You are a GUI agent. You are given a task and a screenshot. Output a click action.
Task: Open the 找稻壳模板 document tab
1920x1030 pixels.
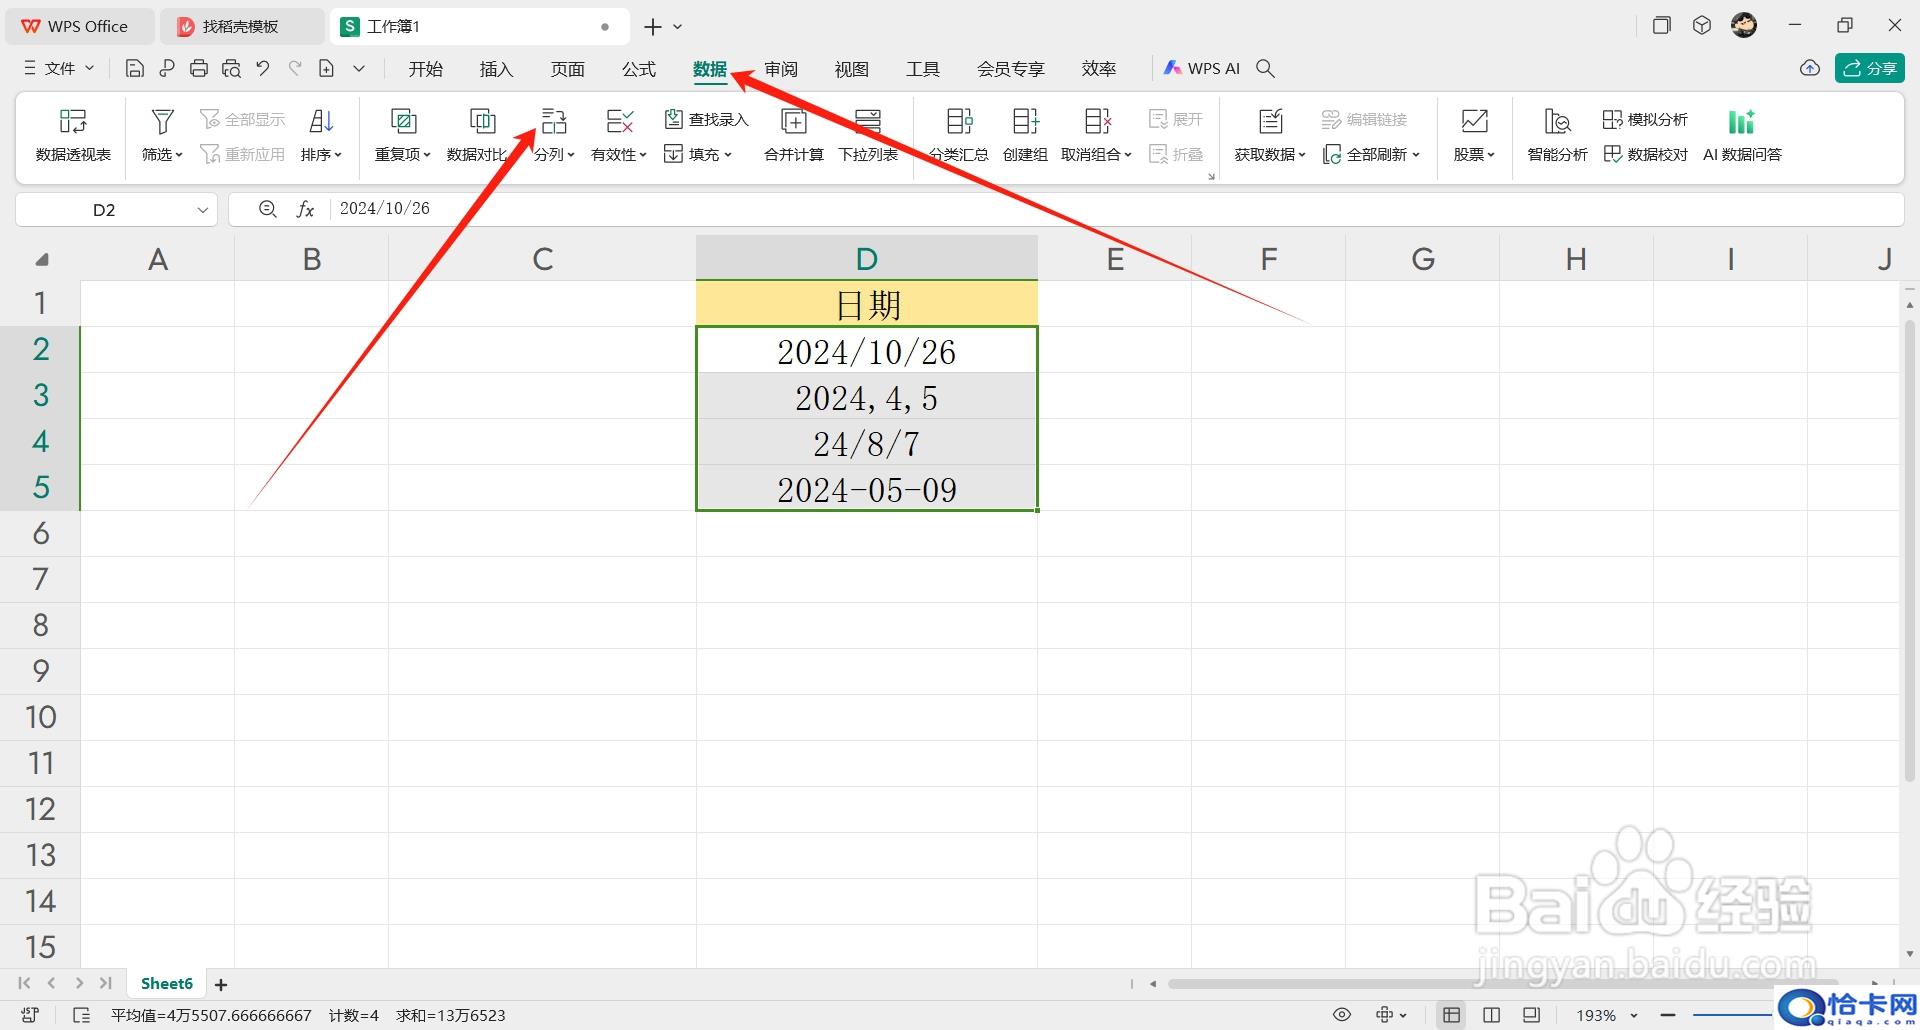coord(241,27)
